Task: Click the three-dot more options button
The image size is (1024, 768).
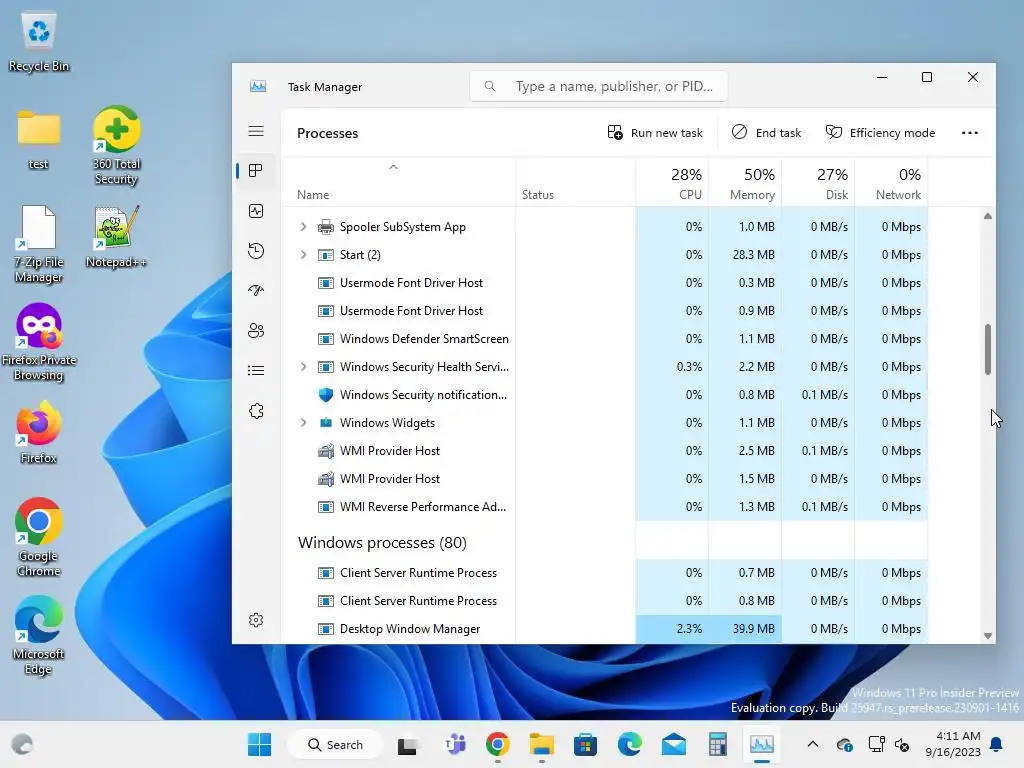Action: [970, 133]
